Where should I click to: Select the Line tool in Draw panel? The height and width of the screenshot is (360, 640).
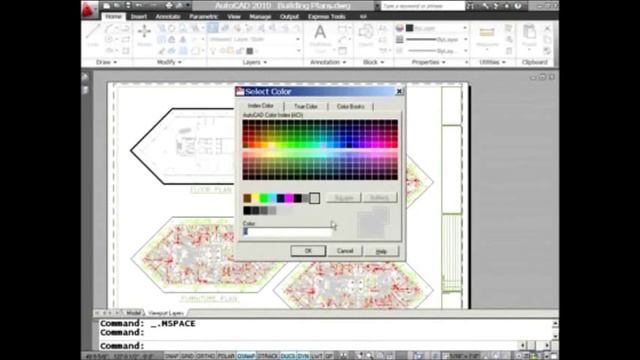(x=93, y=35)
